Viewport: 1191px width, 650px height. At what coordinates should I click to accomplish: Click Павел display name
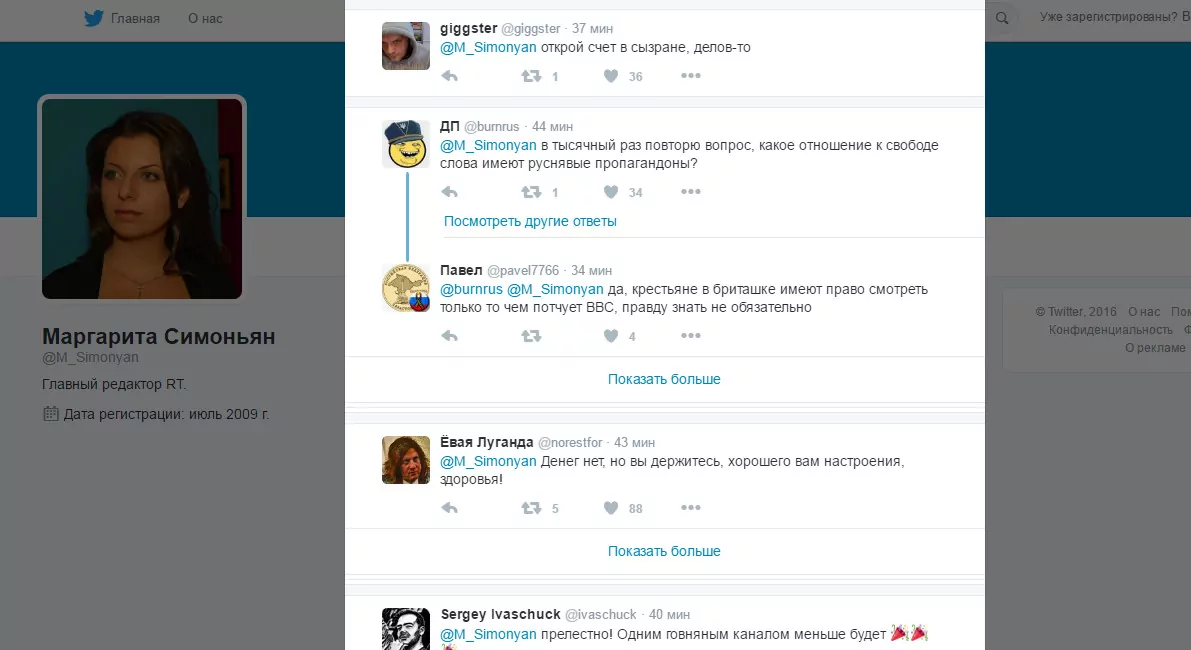coord(461,270)
